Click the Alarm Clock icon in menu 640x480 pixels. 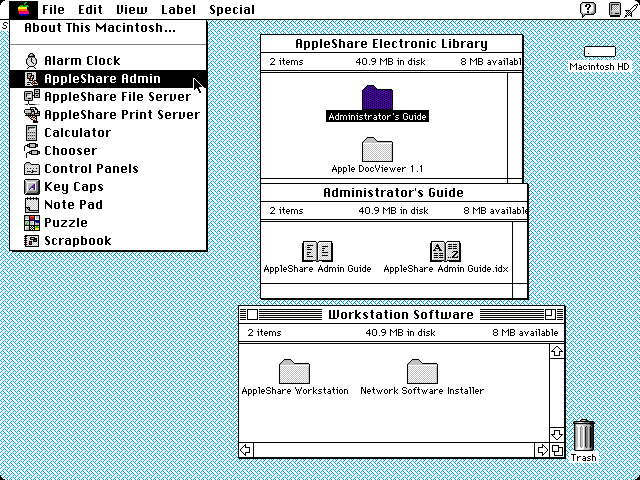(x=31, y=61)
